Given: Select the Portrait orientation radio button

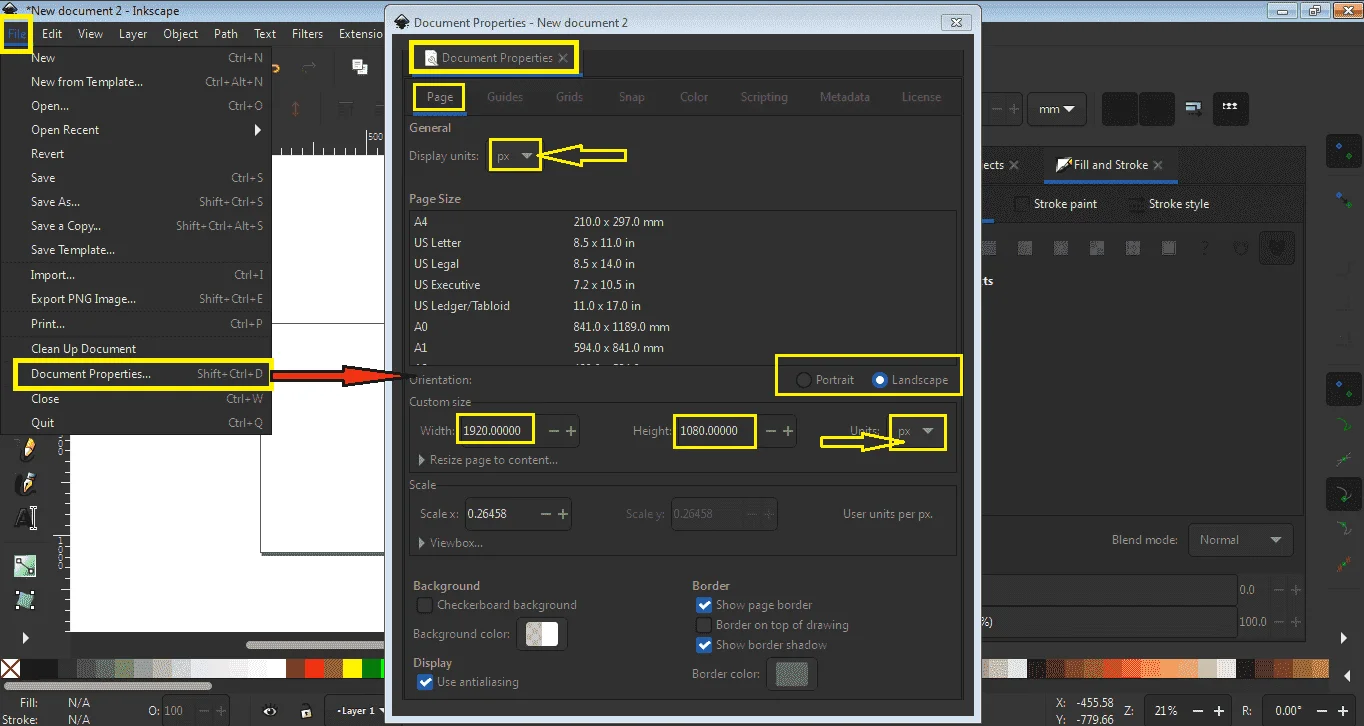Looking at the screenshot, I should coord(803,380).
